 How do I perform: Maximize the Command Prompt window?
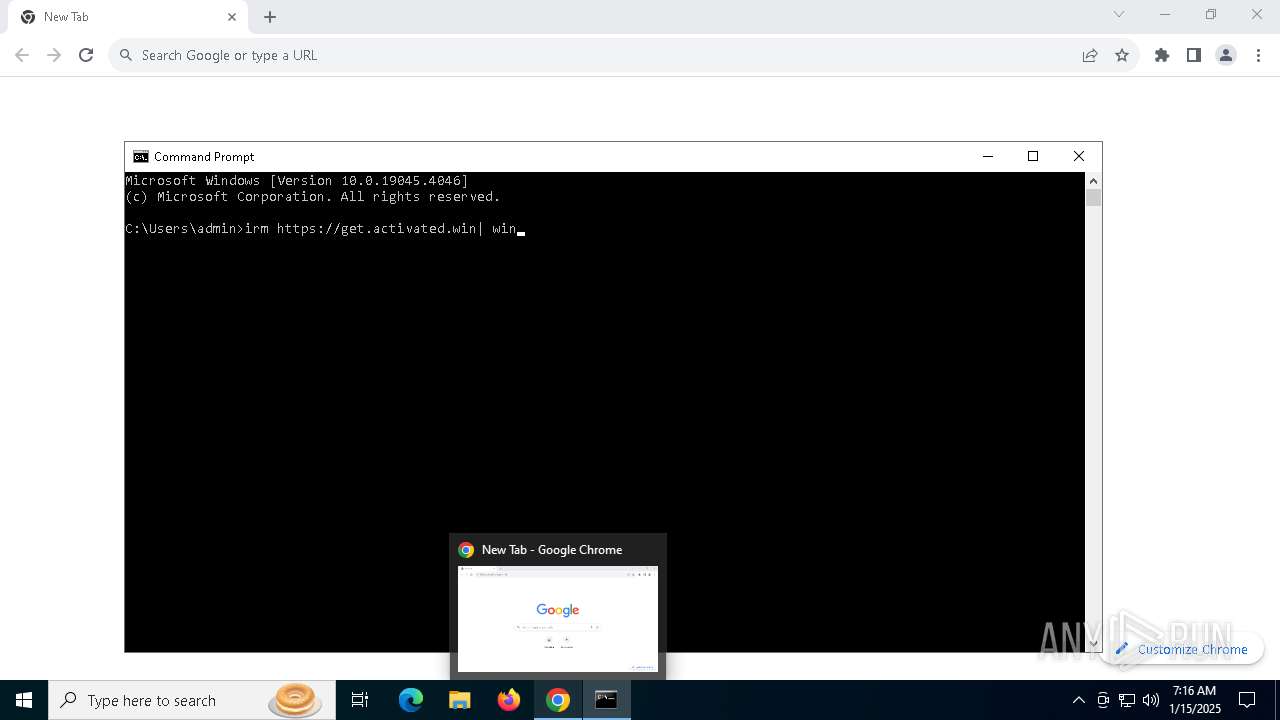1033,156
